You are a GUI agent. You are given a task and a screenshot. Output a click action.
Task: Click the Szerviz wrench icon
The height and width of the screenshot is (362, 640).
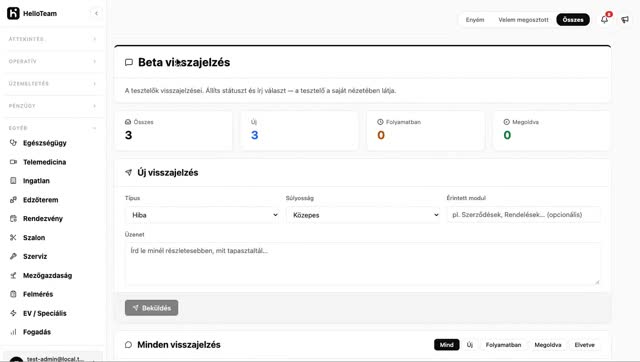point(13,256)
